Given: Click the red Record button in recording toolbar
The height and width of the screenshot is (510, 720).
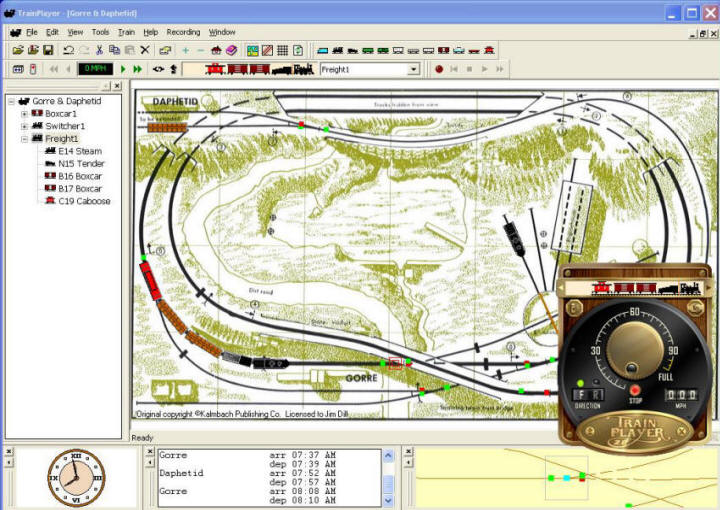Looking at the screenshot, I should [x=438, y=69].
